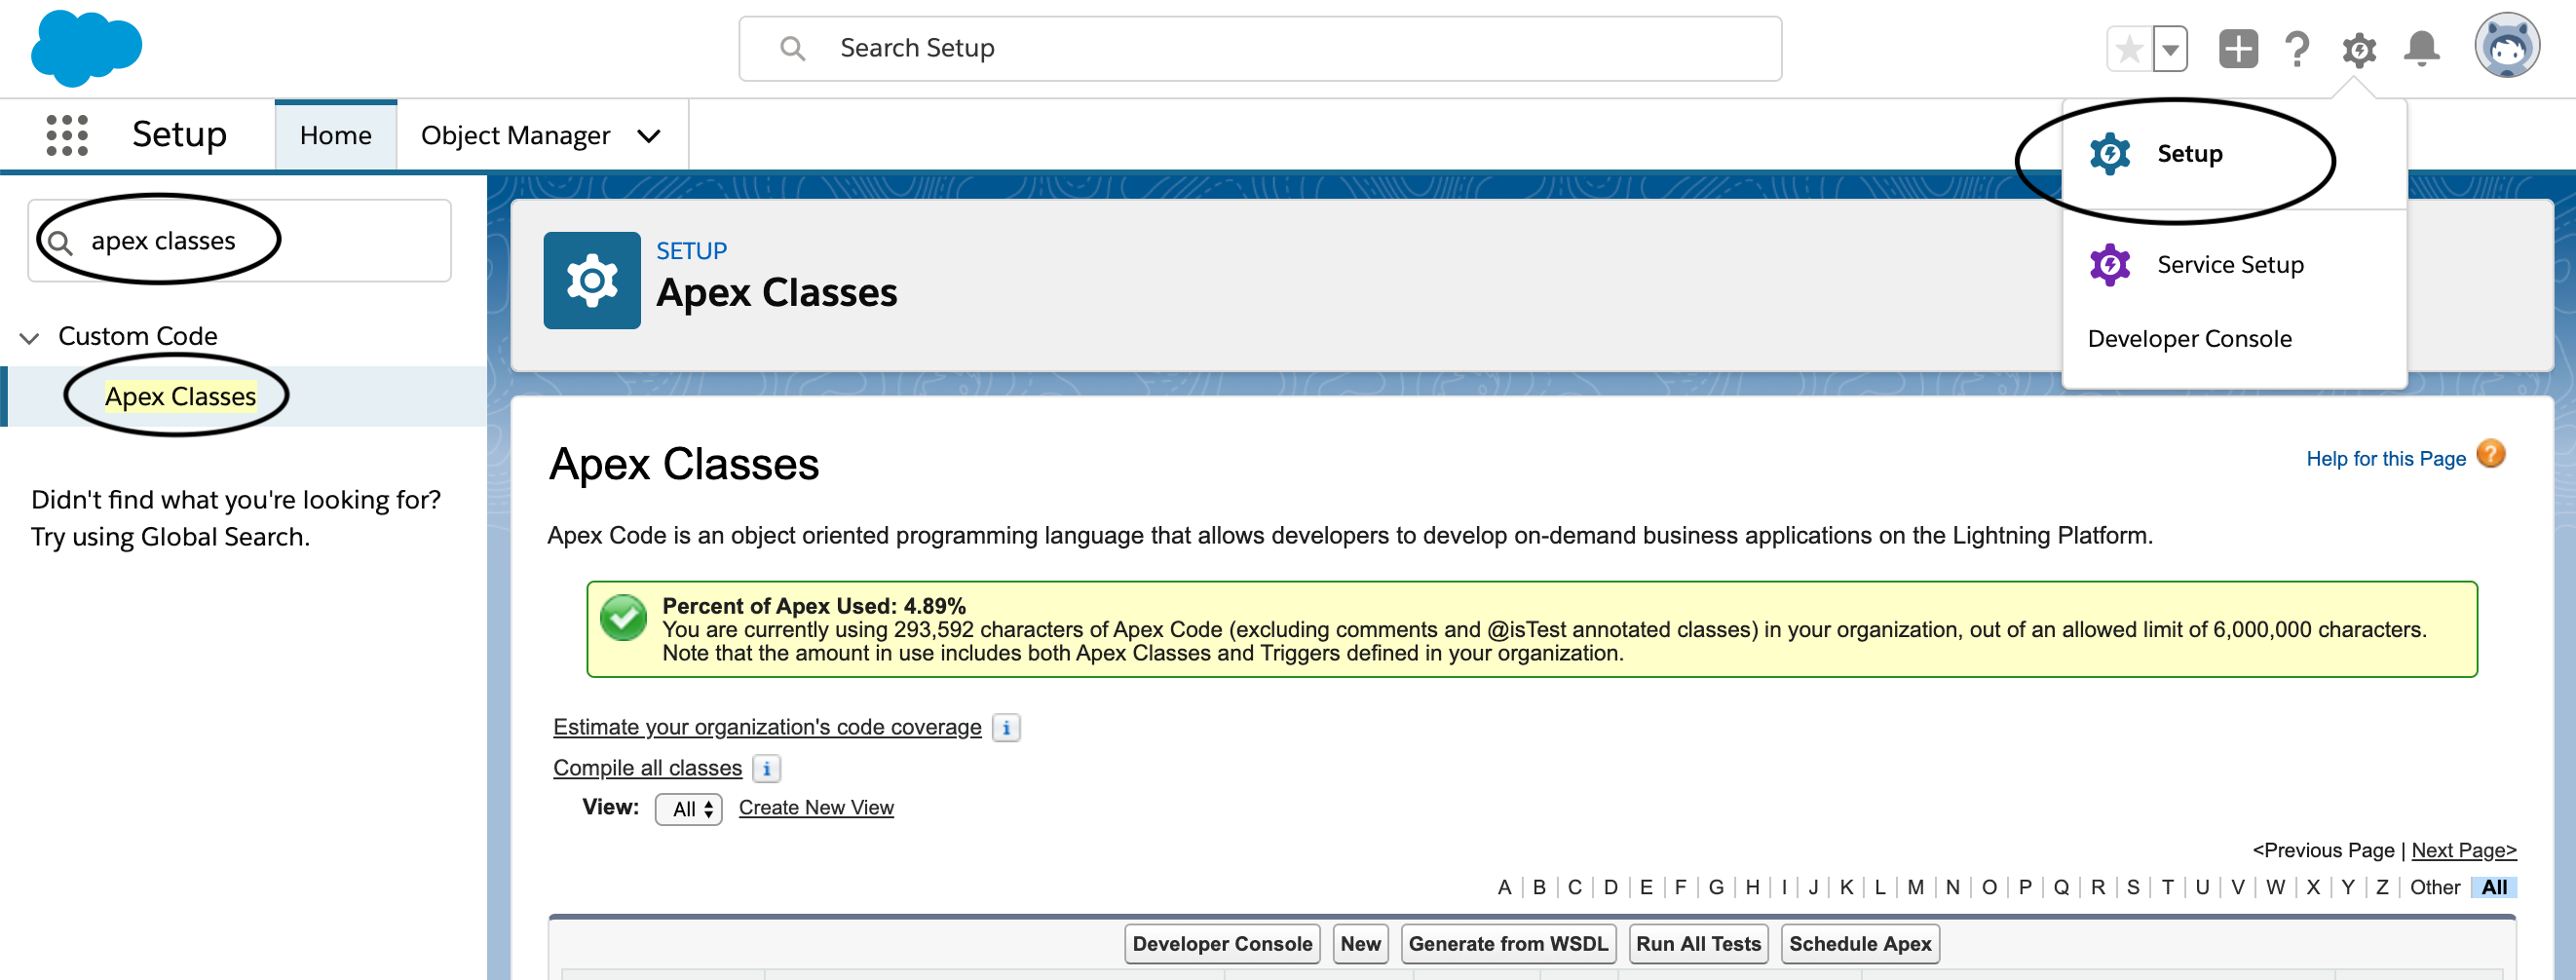
Task: Click the SETUP breadcrumb label
Action: (691, 250)
